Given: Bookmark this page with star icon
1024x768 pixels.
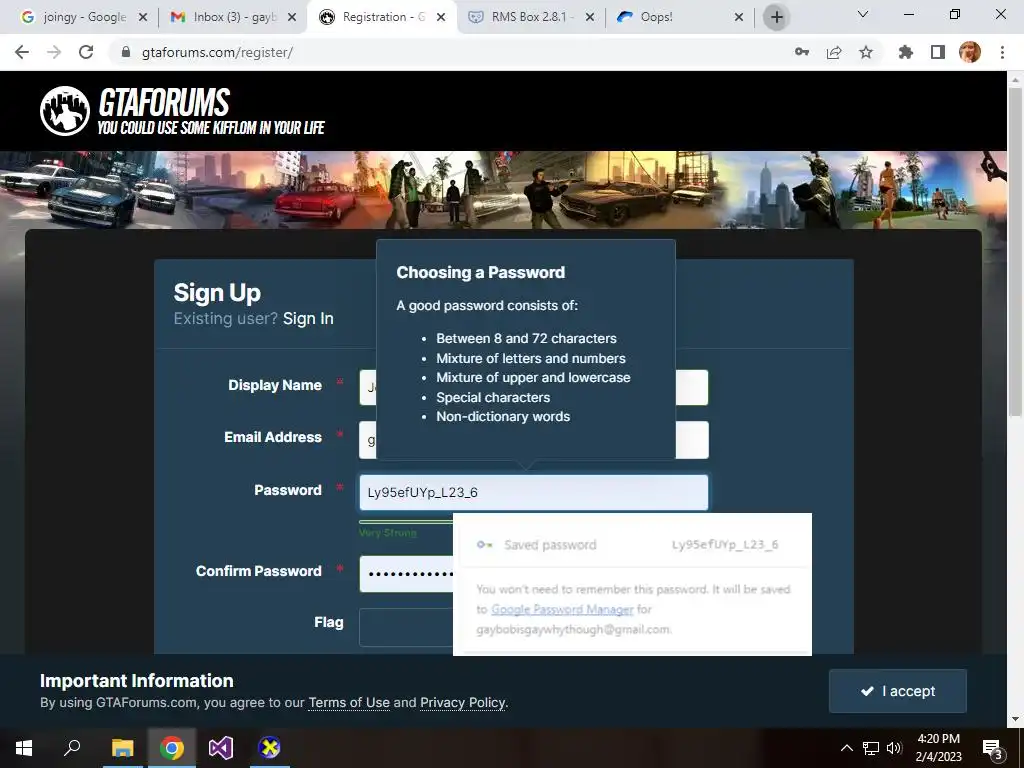Looking at the screenshot, I should click(x=866, y=52).
